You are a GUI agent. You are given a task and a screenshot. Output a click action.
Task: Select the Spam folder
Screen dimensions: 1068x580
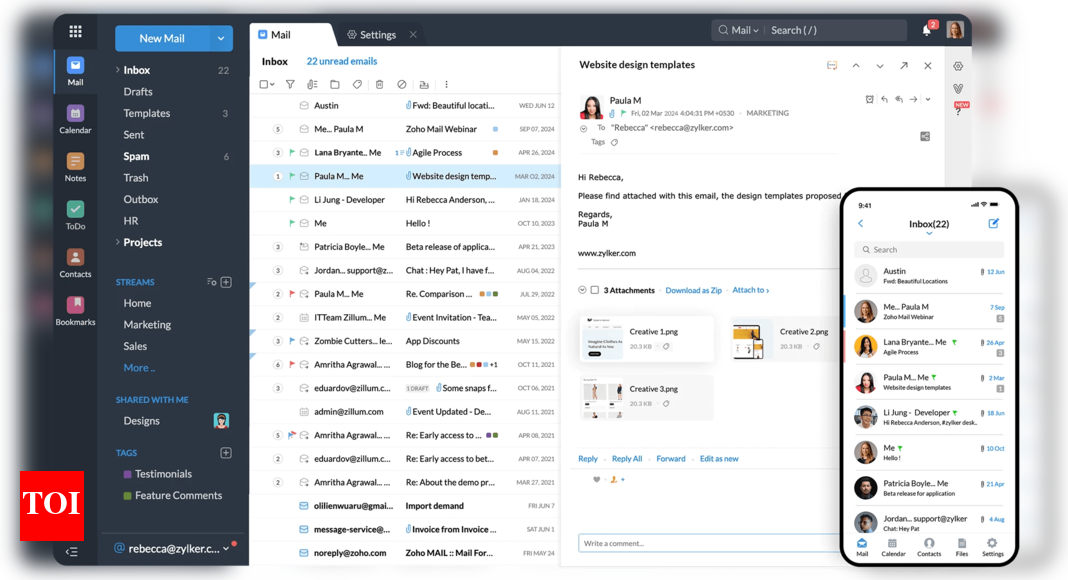point(136,156)
